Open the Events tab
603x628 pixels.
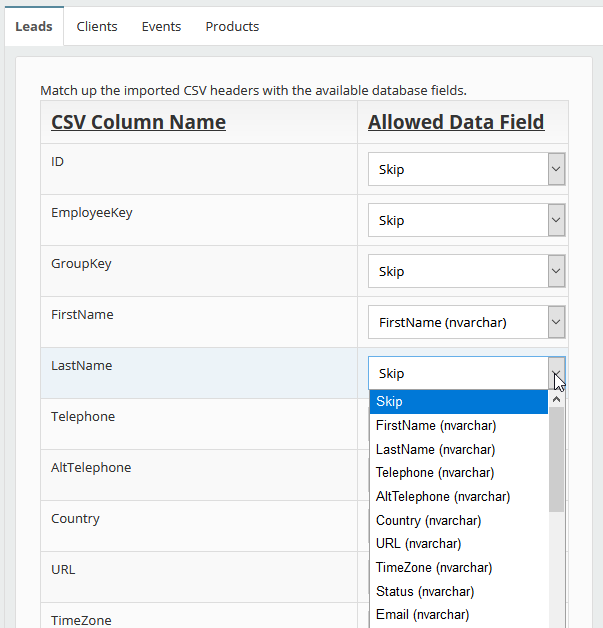[161, 26]
